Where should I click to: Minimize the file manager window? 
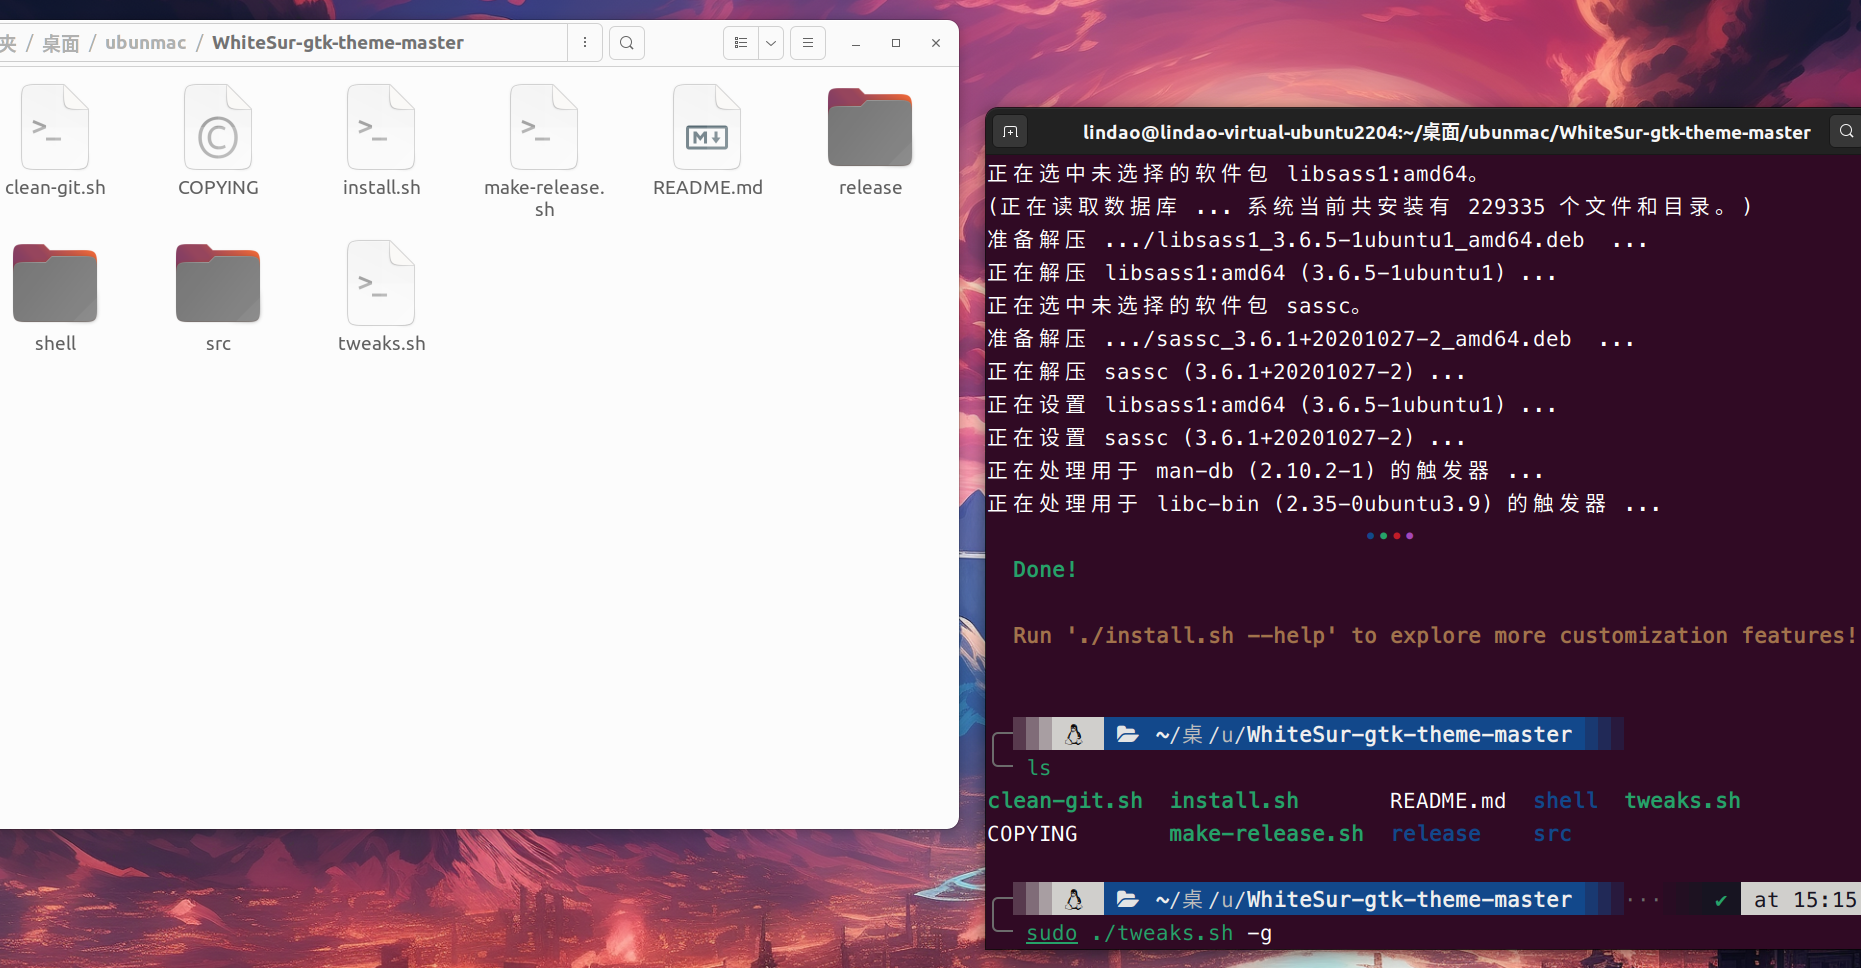(x=856, y=43)
